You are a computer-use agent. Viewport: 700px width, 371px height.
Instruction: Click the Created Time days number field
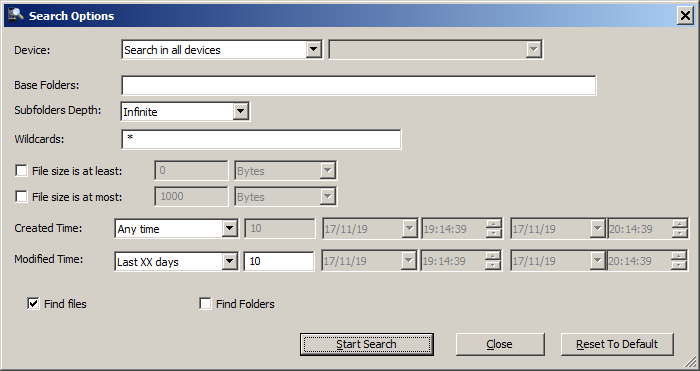[280, 229]
